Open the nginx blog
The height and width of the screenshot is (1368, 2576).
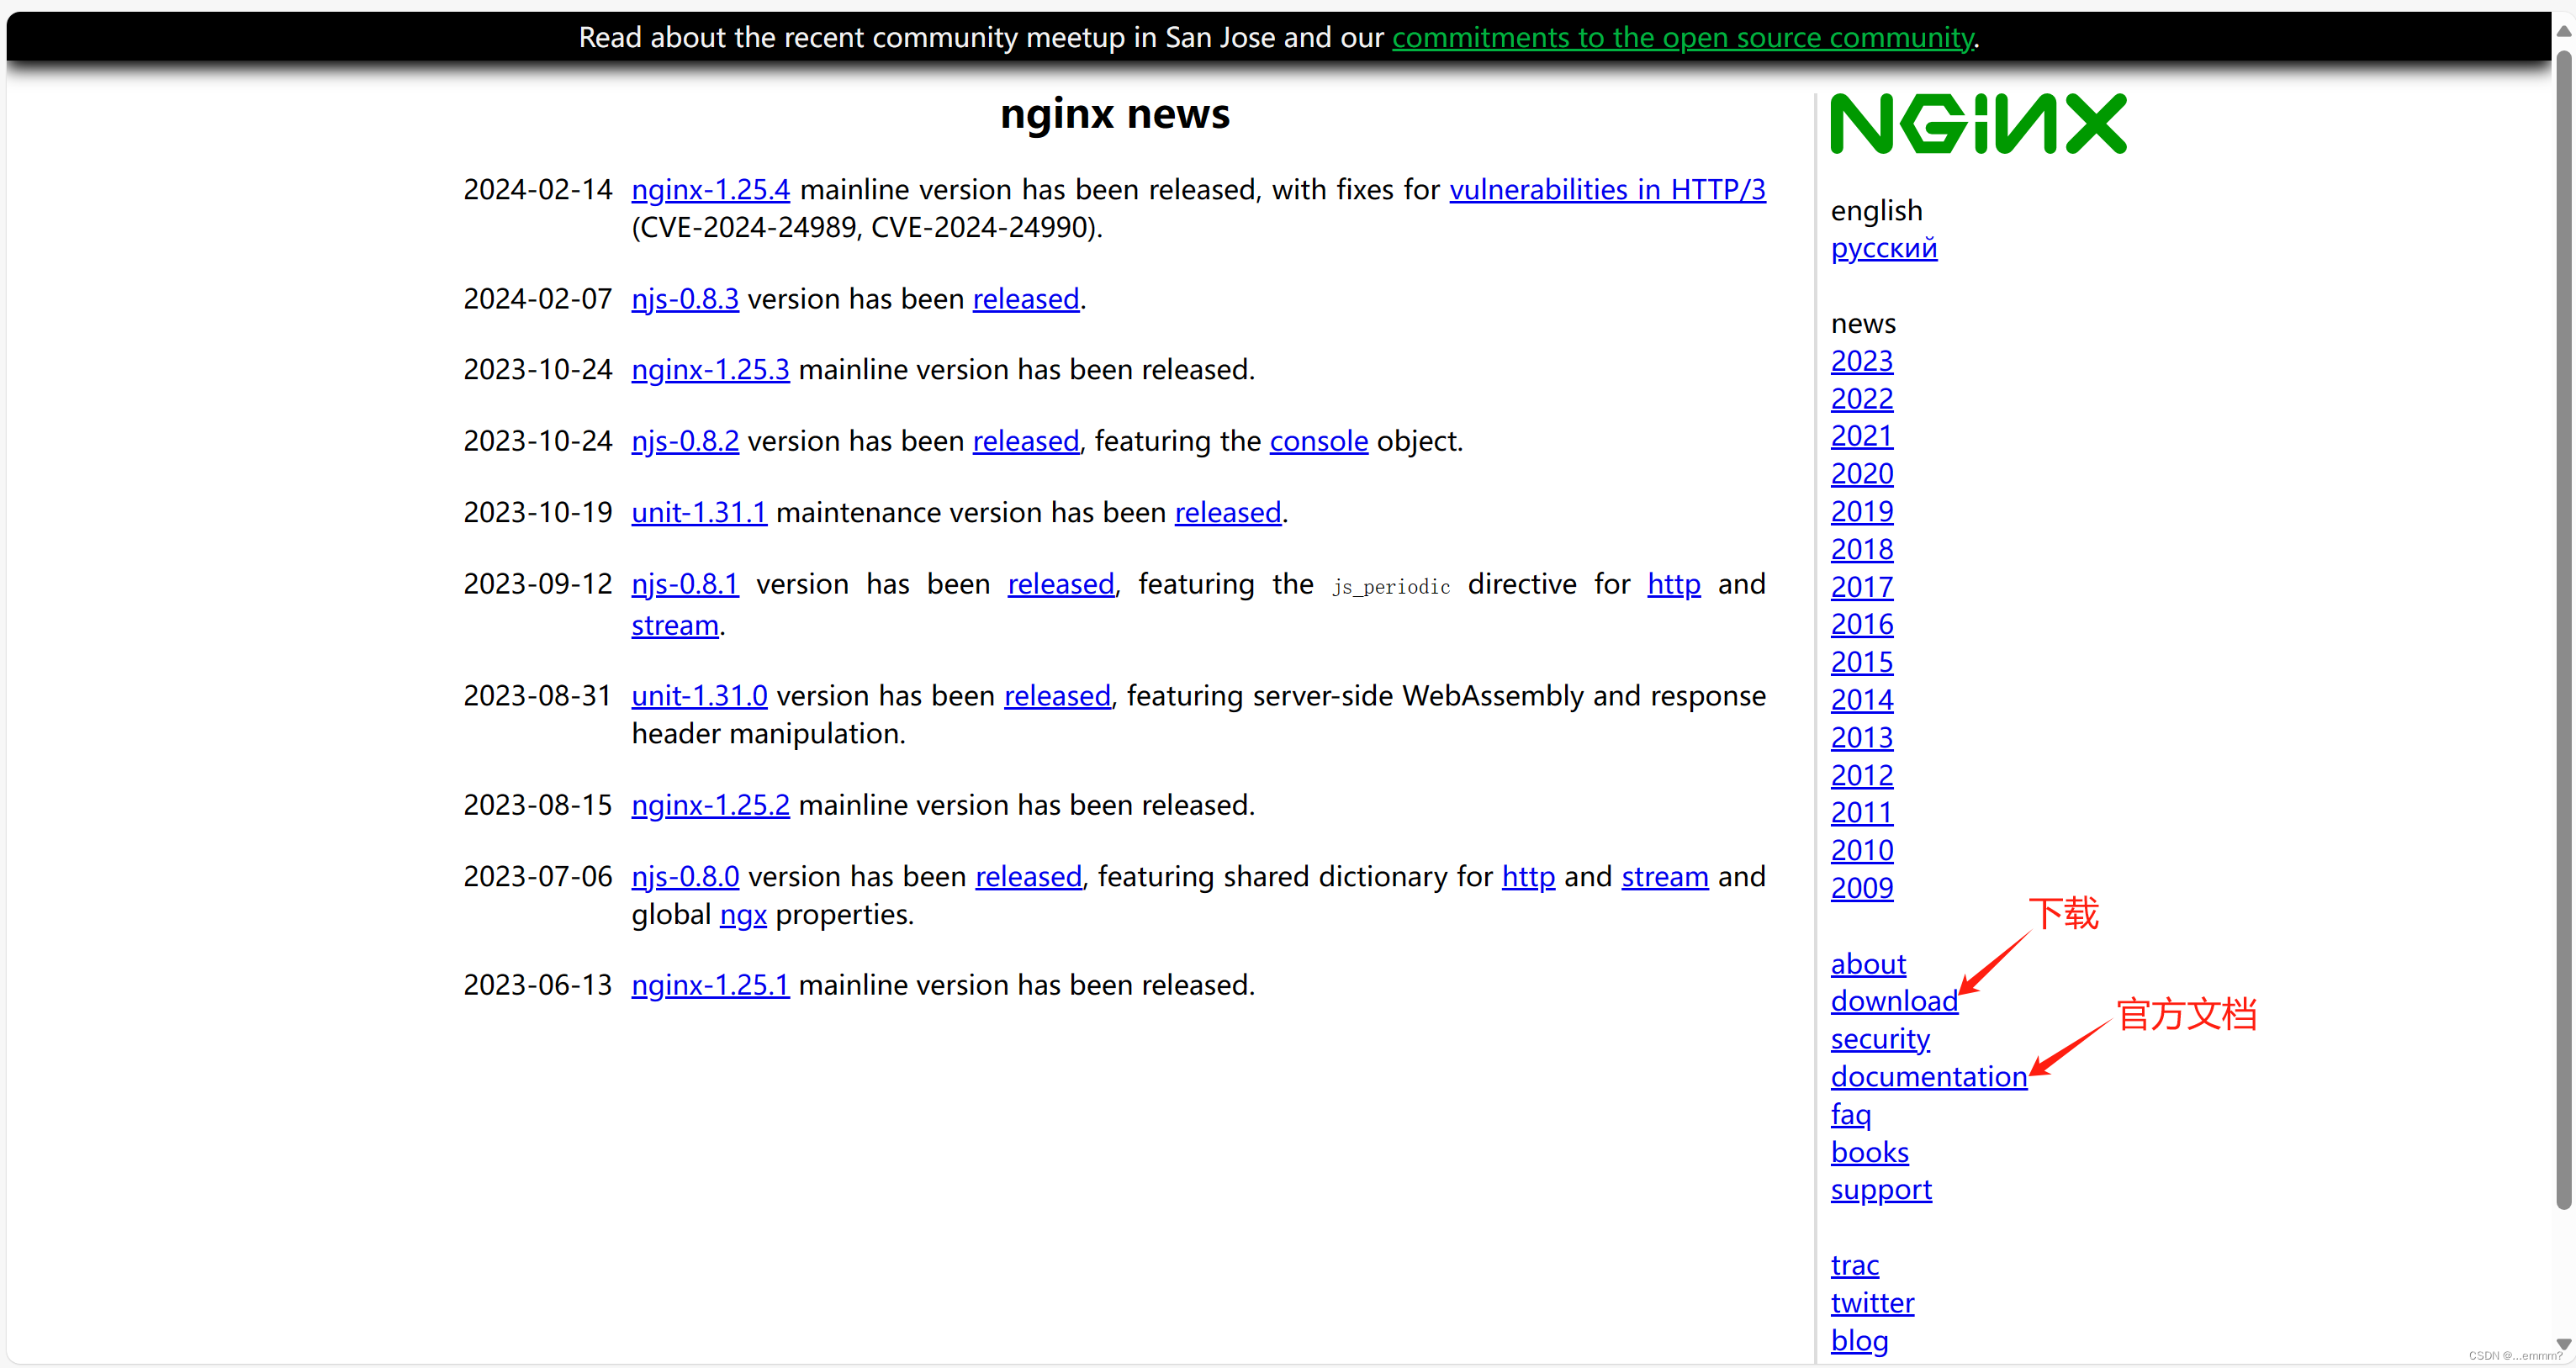point(1859,1340)
